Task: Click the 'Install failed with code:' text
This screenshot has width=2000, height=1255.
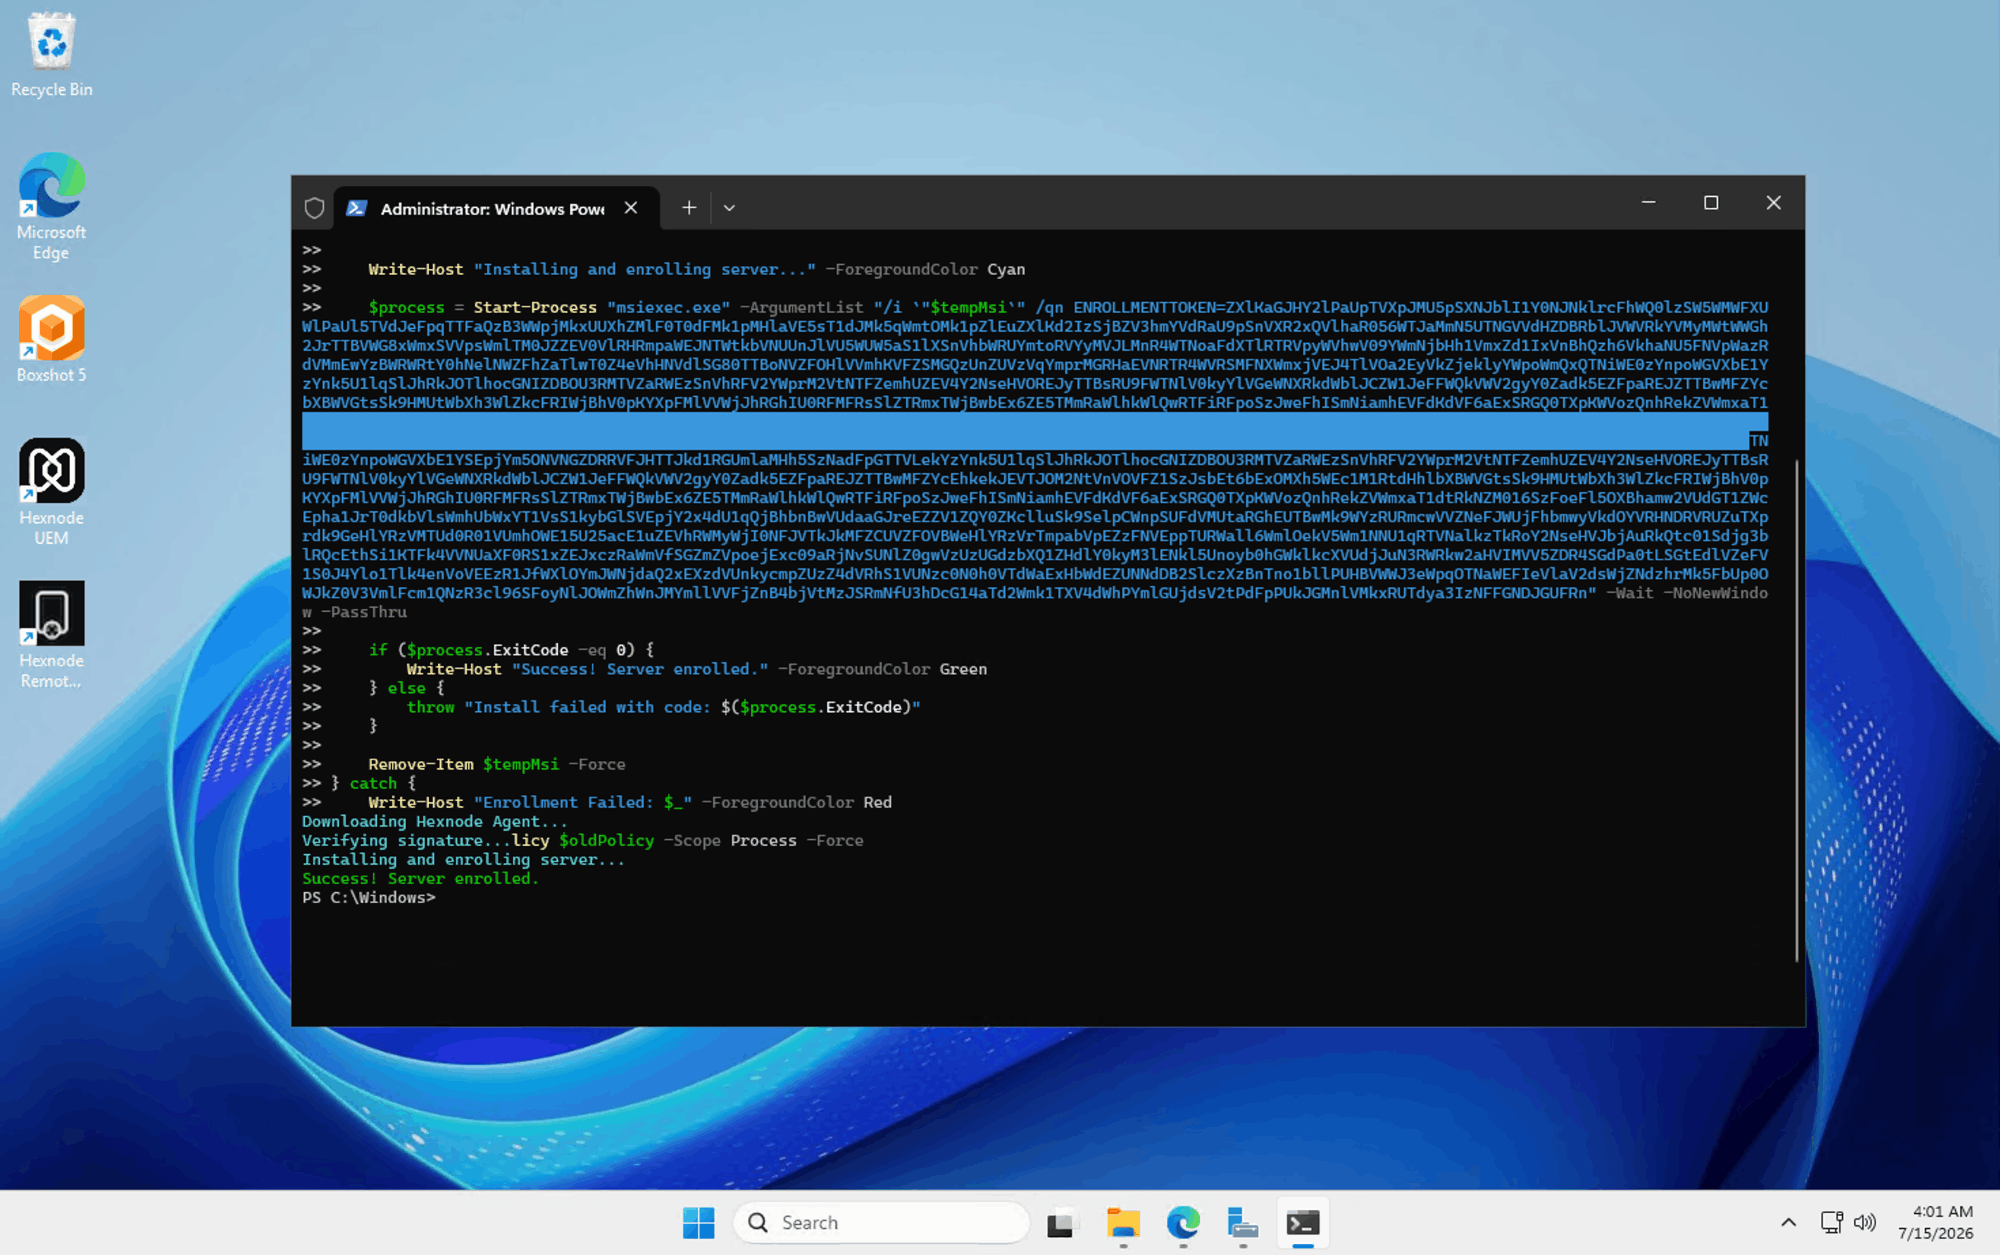Action: click(588, 708)
